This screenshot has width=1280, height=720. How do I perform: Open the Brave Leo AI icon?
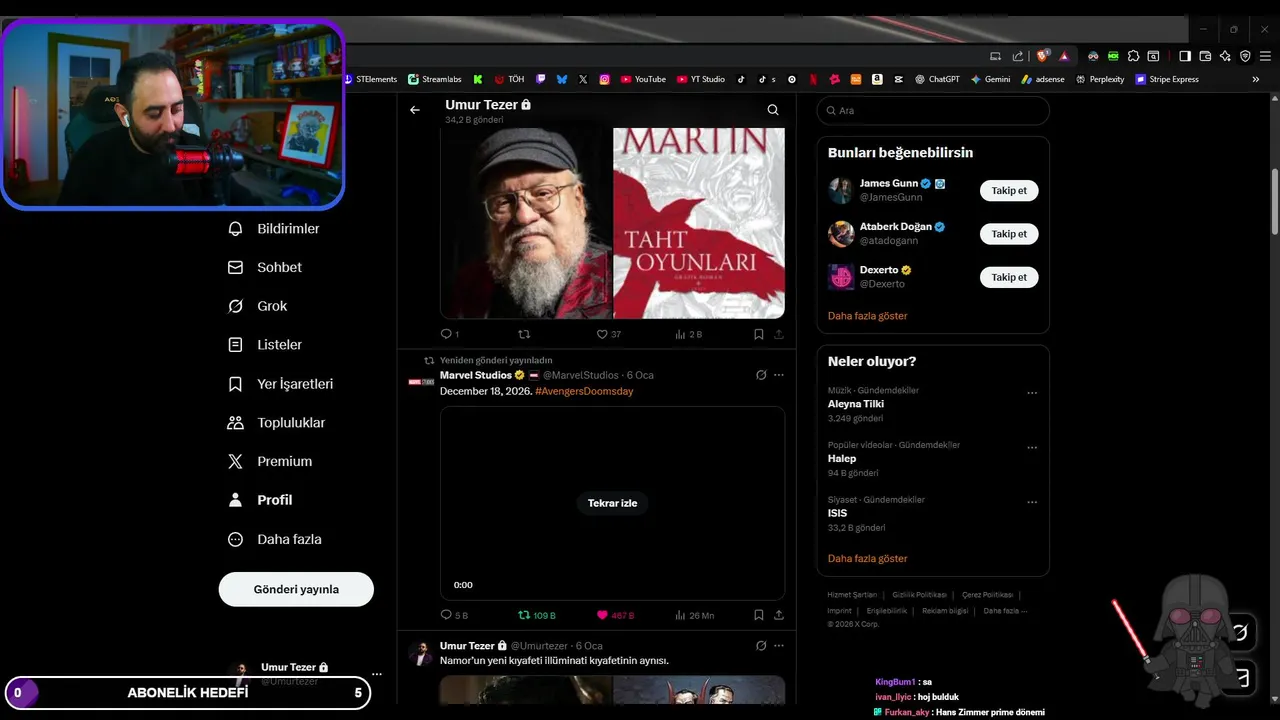(x=1225, y=56)
